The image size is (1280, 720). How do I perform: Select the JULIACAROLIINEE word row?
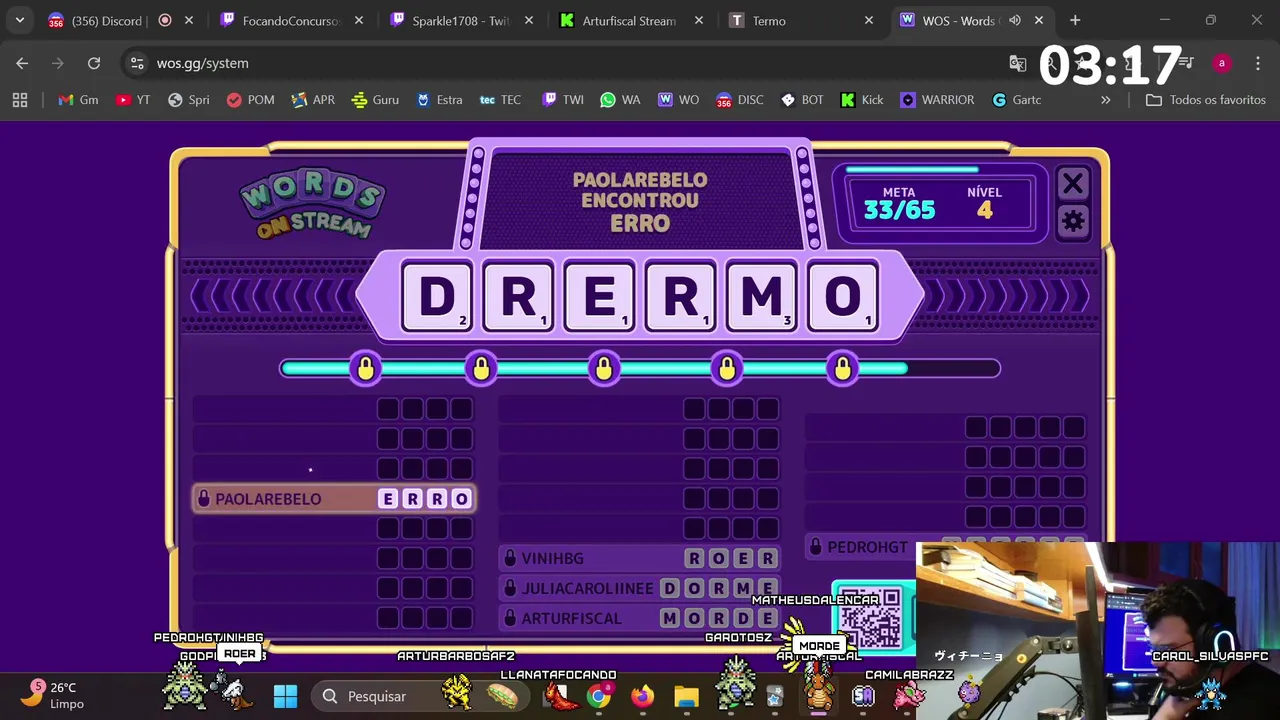click(640, 588)
